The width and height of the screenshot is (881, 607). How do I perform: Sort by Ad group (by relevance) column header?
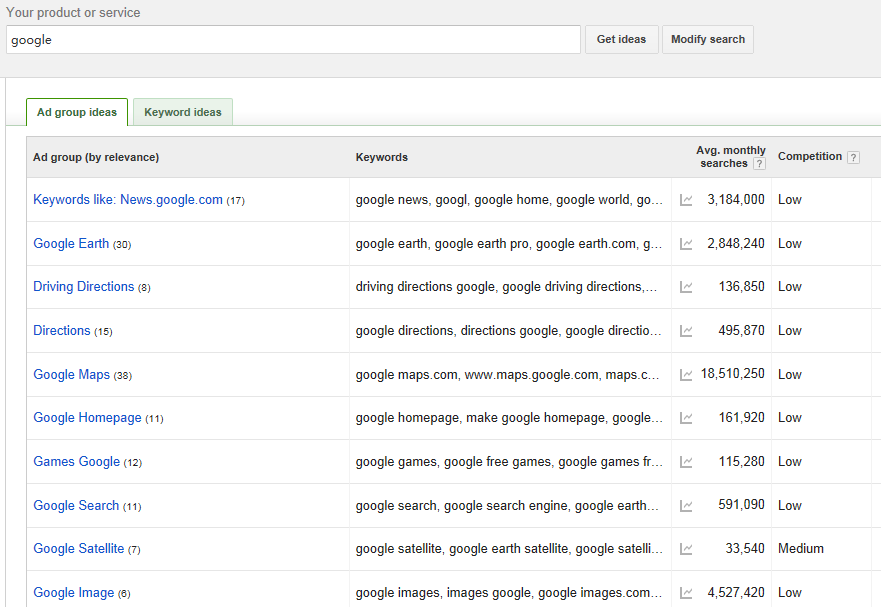tap(96, 157)
